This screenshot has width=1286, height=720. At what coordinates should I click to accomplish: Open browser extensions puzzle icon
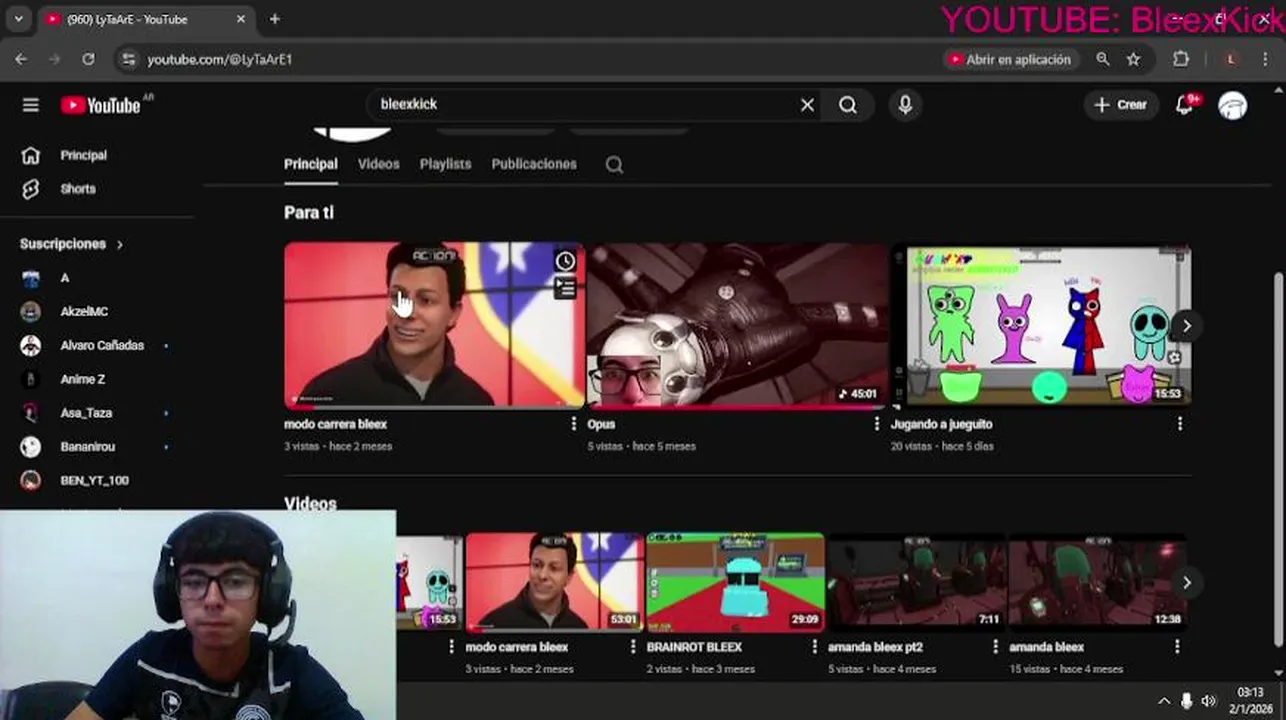point(1181,60)
